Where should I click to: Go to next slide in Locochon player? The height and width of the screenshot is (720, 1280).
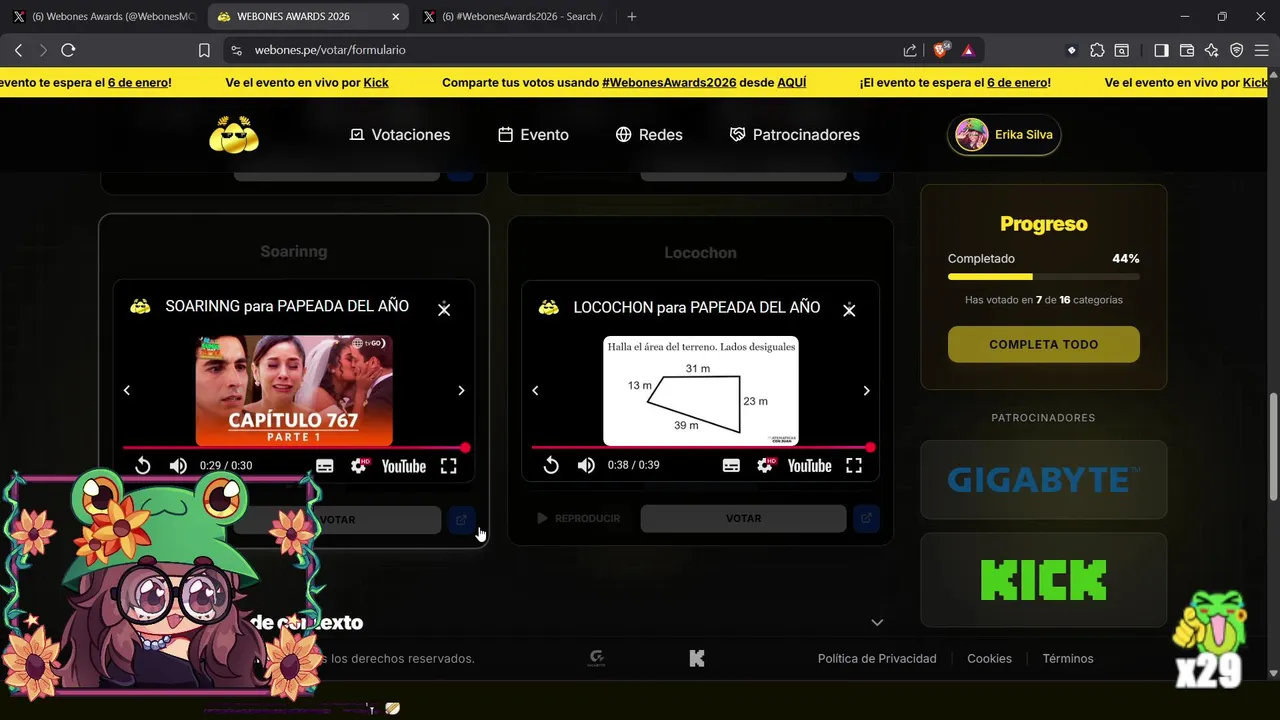[x=866, y=390]
